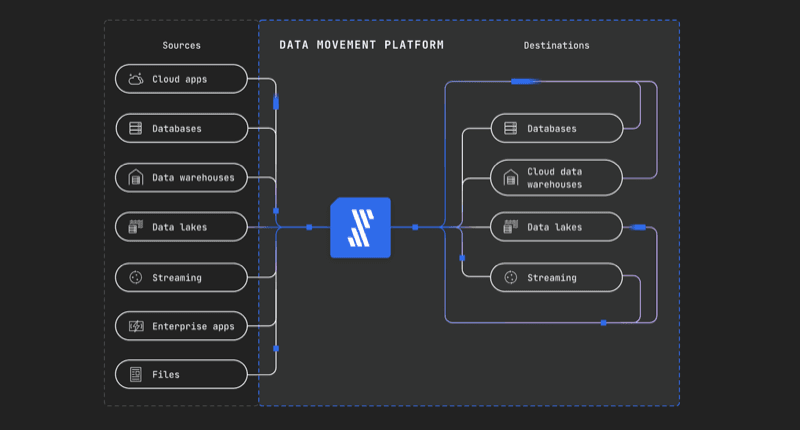
Task: Click the Cloud apps source label
Action: pos(181,79)
